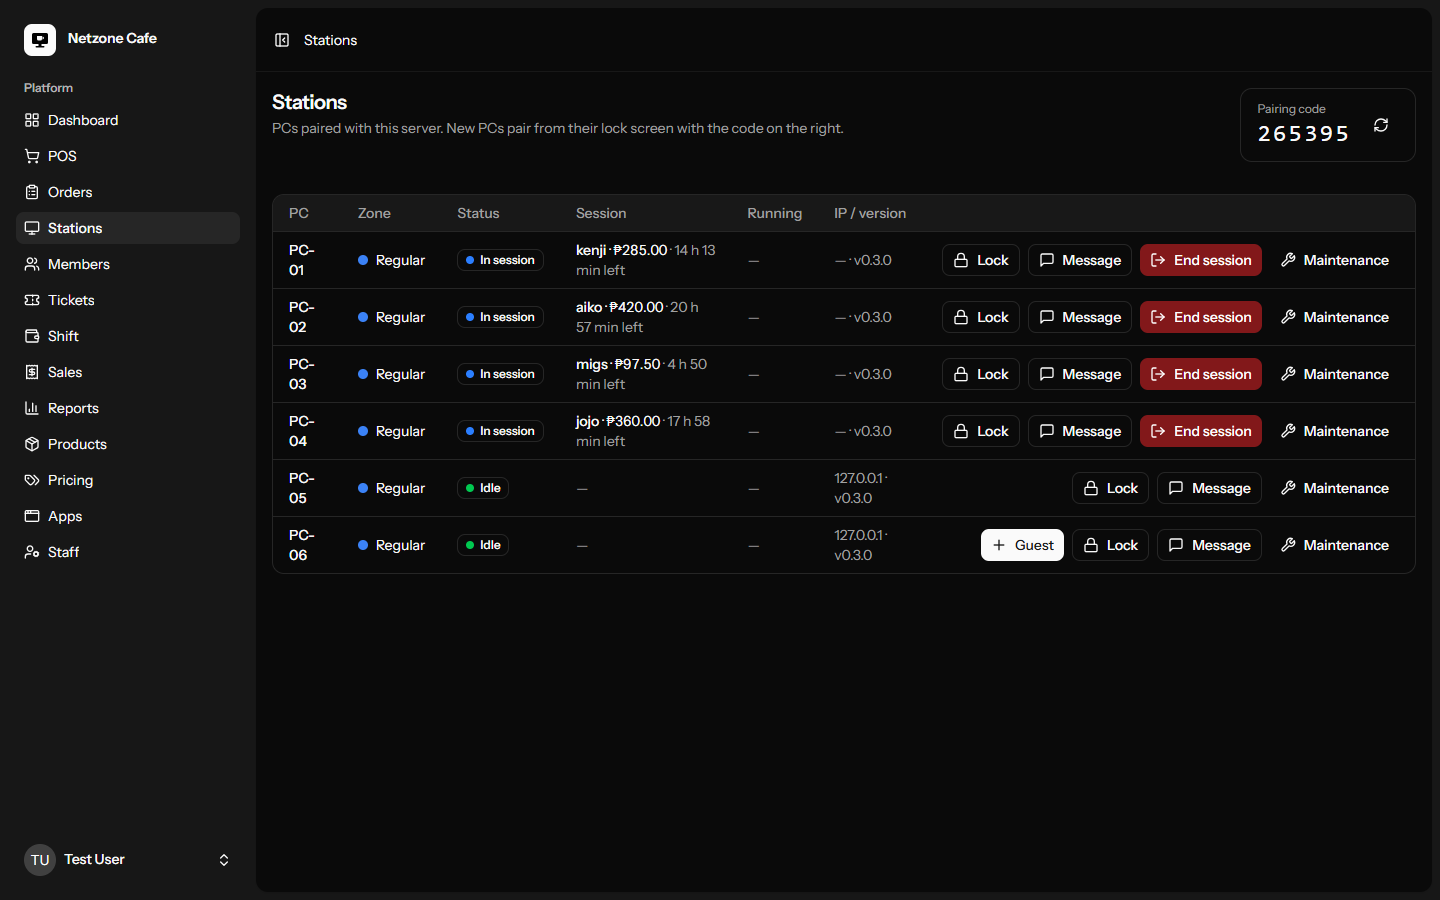This screenshot has height=900, width=1440.
Task: End aiko's session on PC-02
Action: (1201, 317)
